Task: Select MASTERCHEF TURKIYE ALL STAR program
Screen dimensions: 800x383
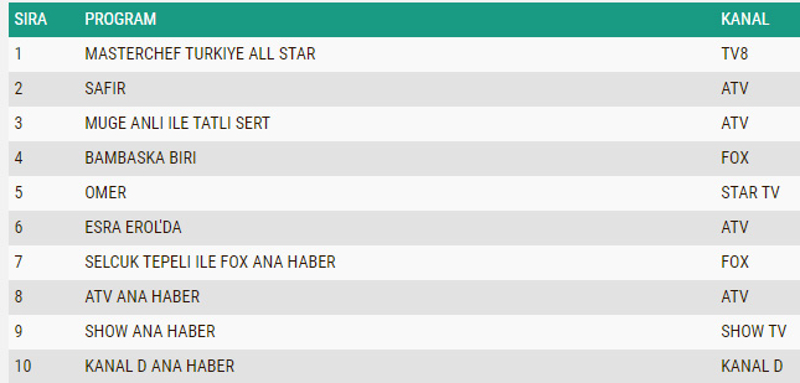Action: click(200, 54)
